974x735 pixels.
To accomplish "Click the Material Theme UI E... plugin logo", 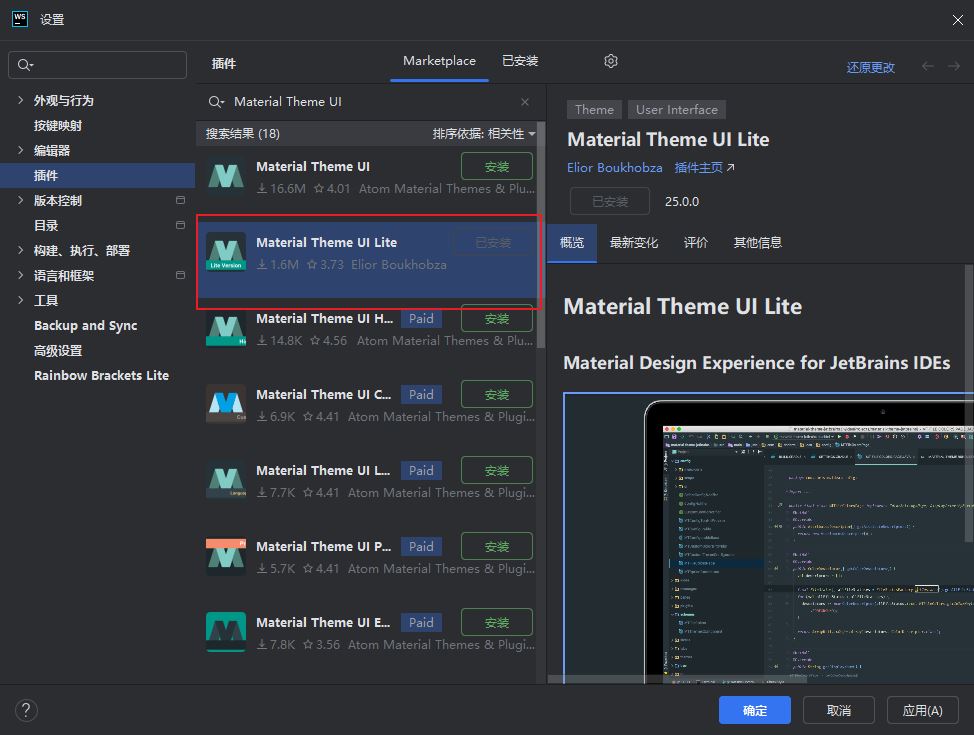I will [226, 632].
